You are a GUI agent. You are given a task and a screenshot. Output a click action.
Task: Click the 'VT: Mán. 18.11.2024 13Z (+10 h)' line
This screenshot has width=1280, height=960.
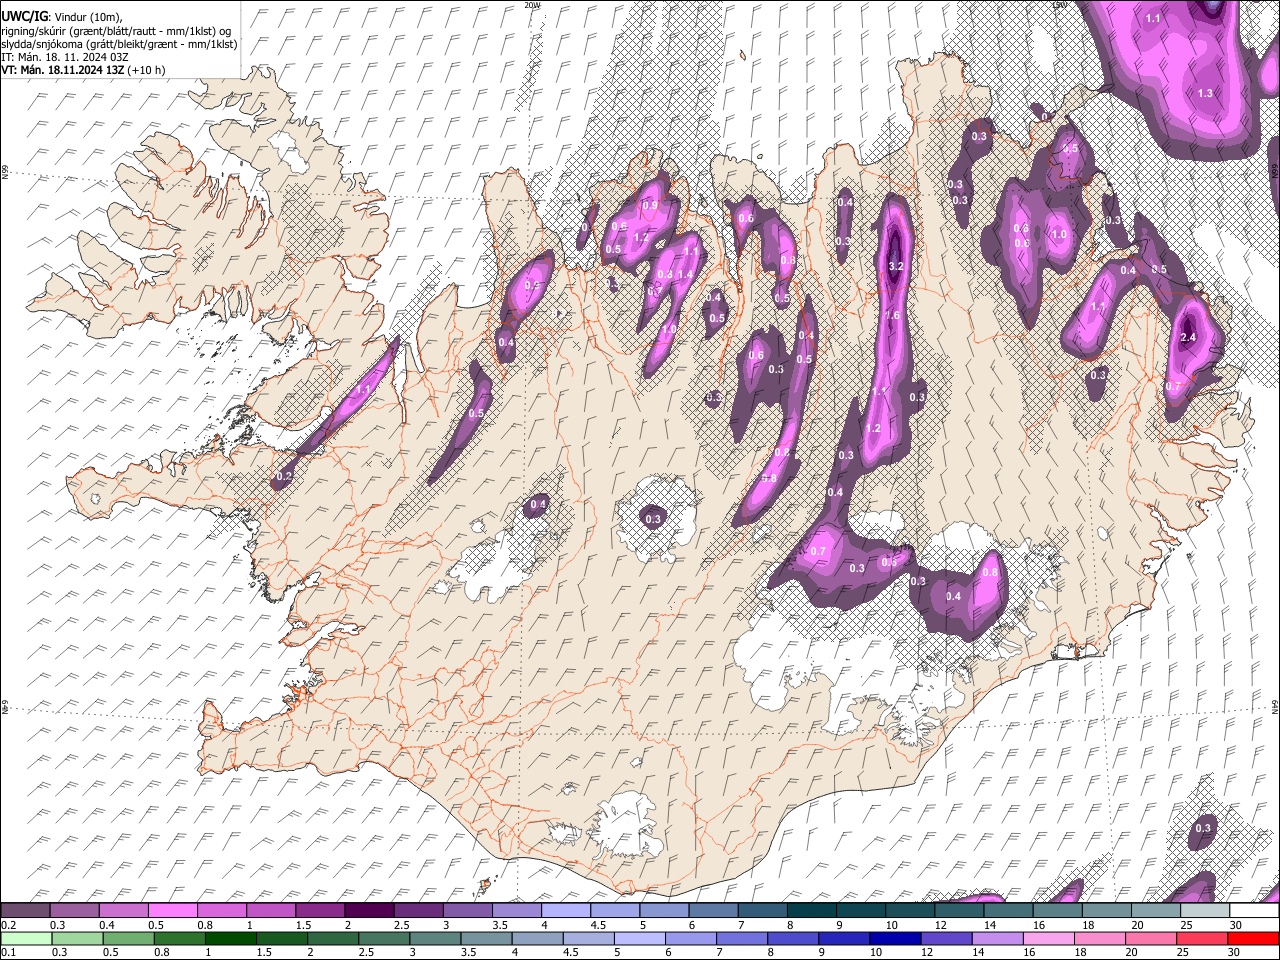click(x=83, y=70)
